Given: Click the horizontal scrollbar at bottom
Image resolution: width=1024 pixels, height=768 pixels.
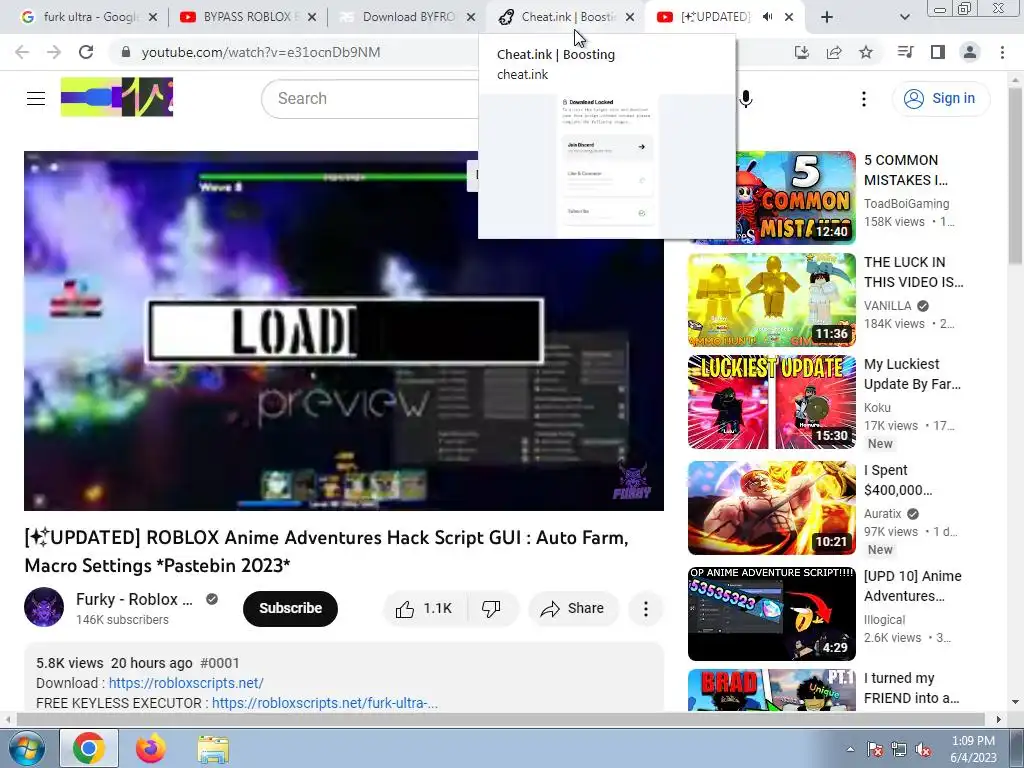Looking at the screenshot, I should click(x=502, y=719).
